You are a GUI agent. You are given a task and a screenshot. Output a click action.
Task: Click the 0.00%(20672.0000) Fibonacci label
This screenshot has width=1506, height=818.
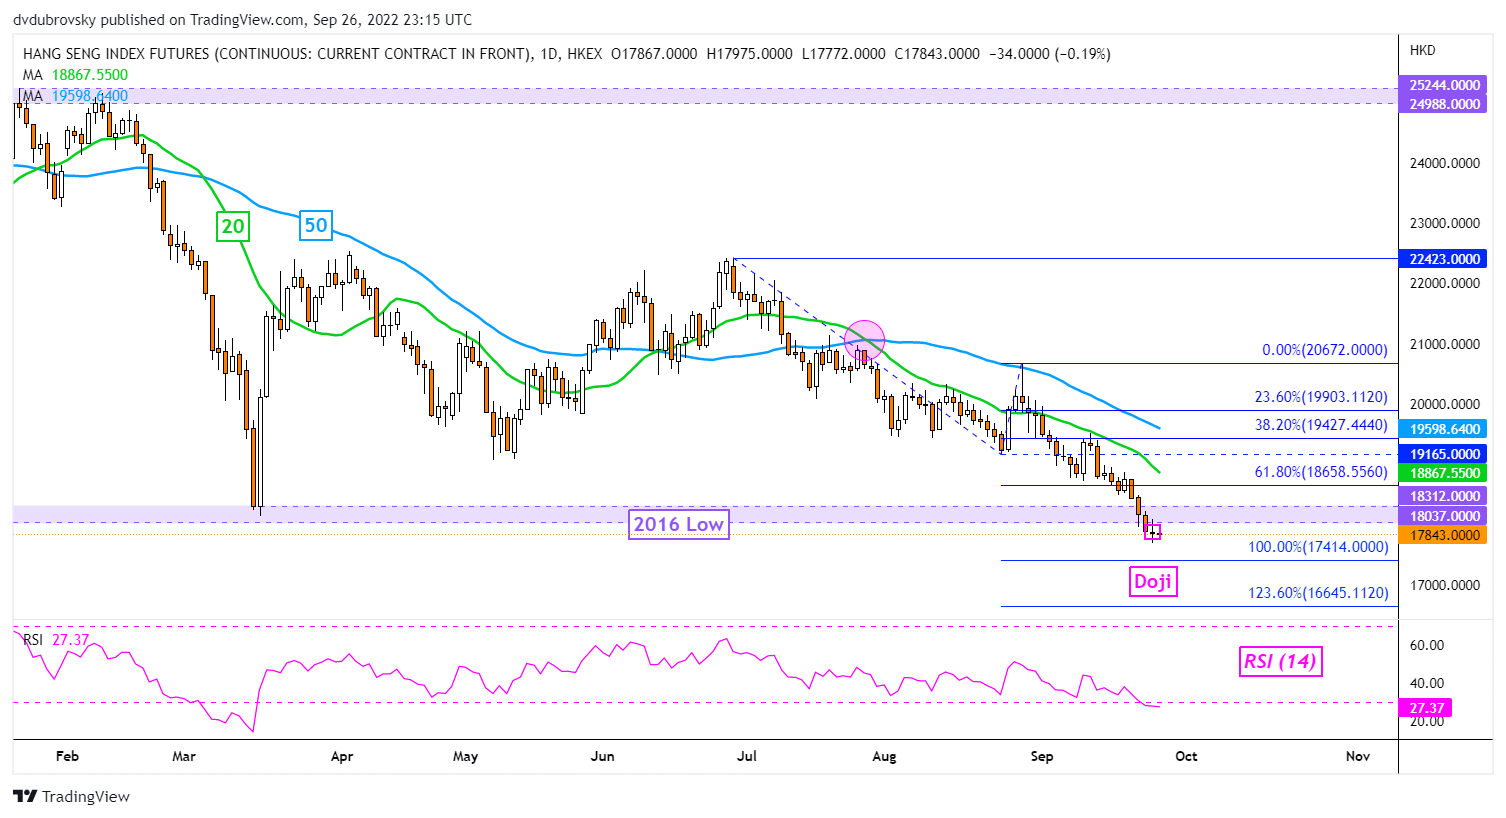(x=1325, y=350)
